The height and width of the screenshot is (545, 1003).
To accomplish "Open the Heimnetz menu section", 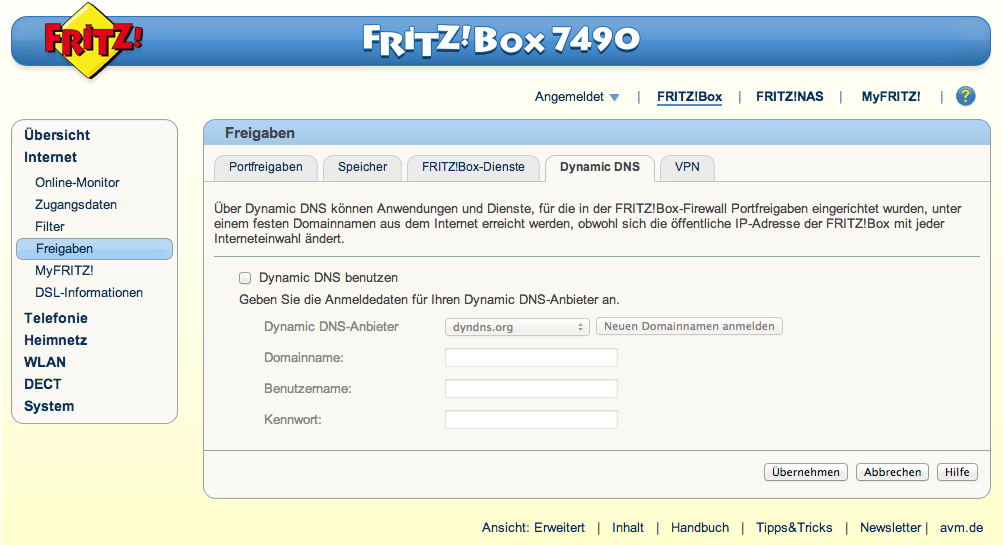I will click(x=56, y=340).
